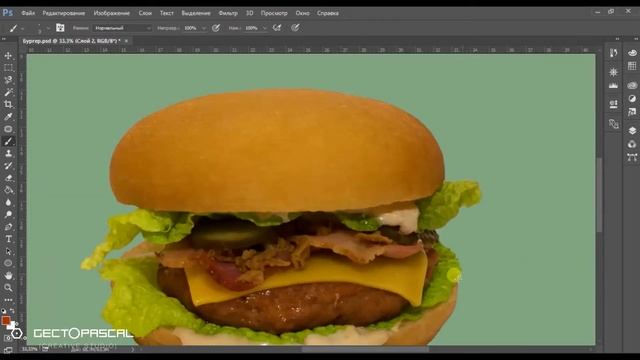Open the Текст menu
This screenshot has height=360, width=640.
point(167,13)
